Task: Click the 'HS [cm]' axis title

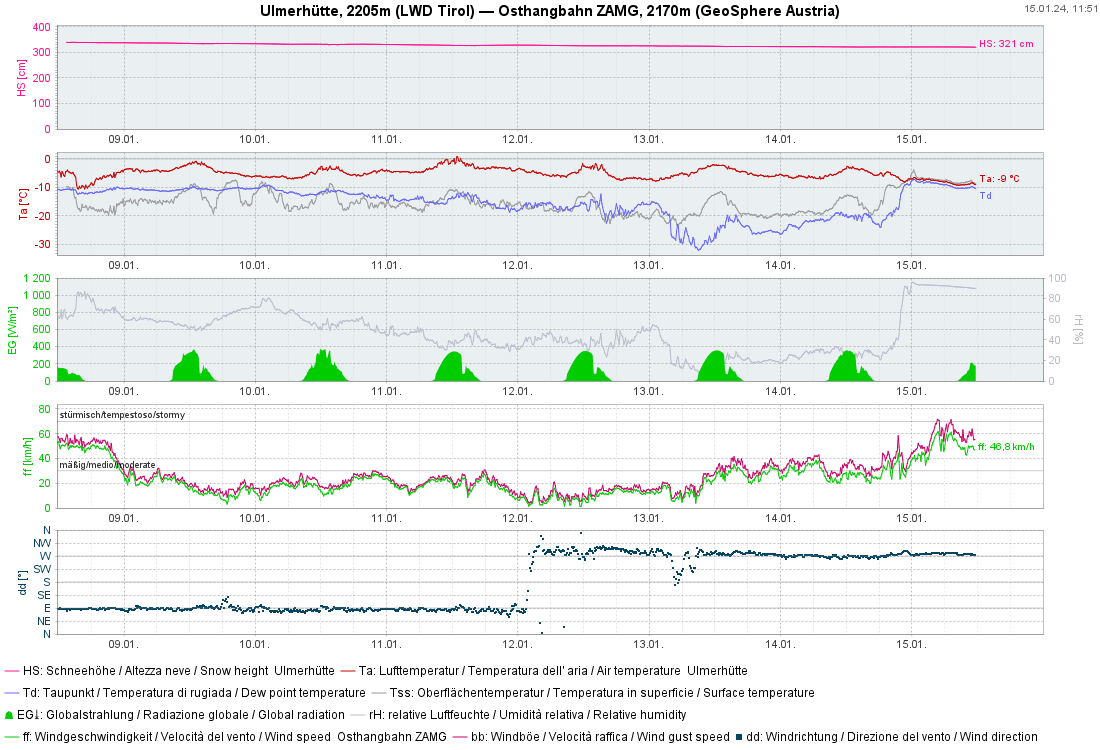Action: point(22,78)
